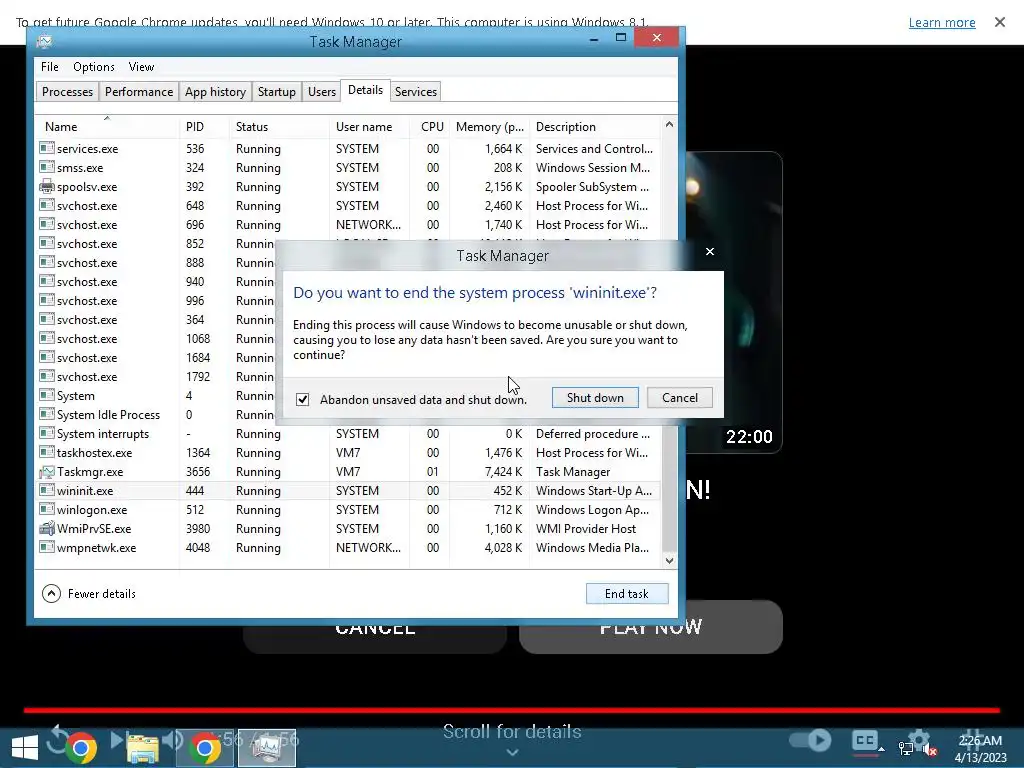This screenshot has height=768, width=1024.
Task: Select the winlogon.exe row
Action: [349, 509]
